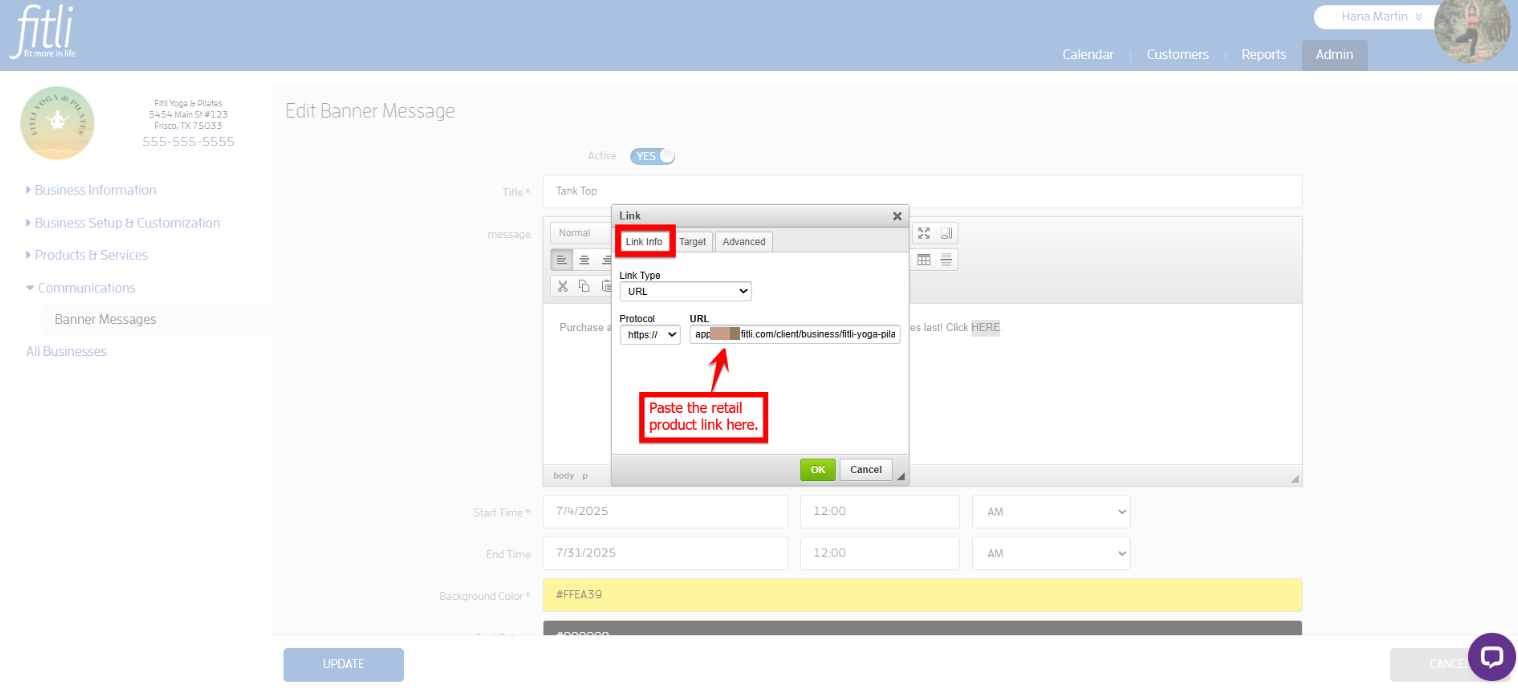Close the Link dialog with X
The height and width of the screenshot is (692, 1518).
pyautogui.click(x=897, y=216)
